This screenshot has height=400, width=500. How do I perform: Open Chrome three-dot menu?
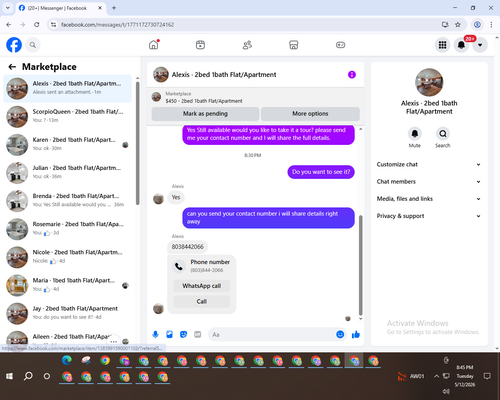491,25
